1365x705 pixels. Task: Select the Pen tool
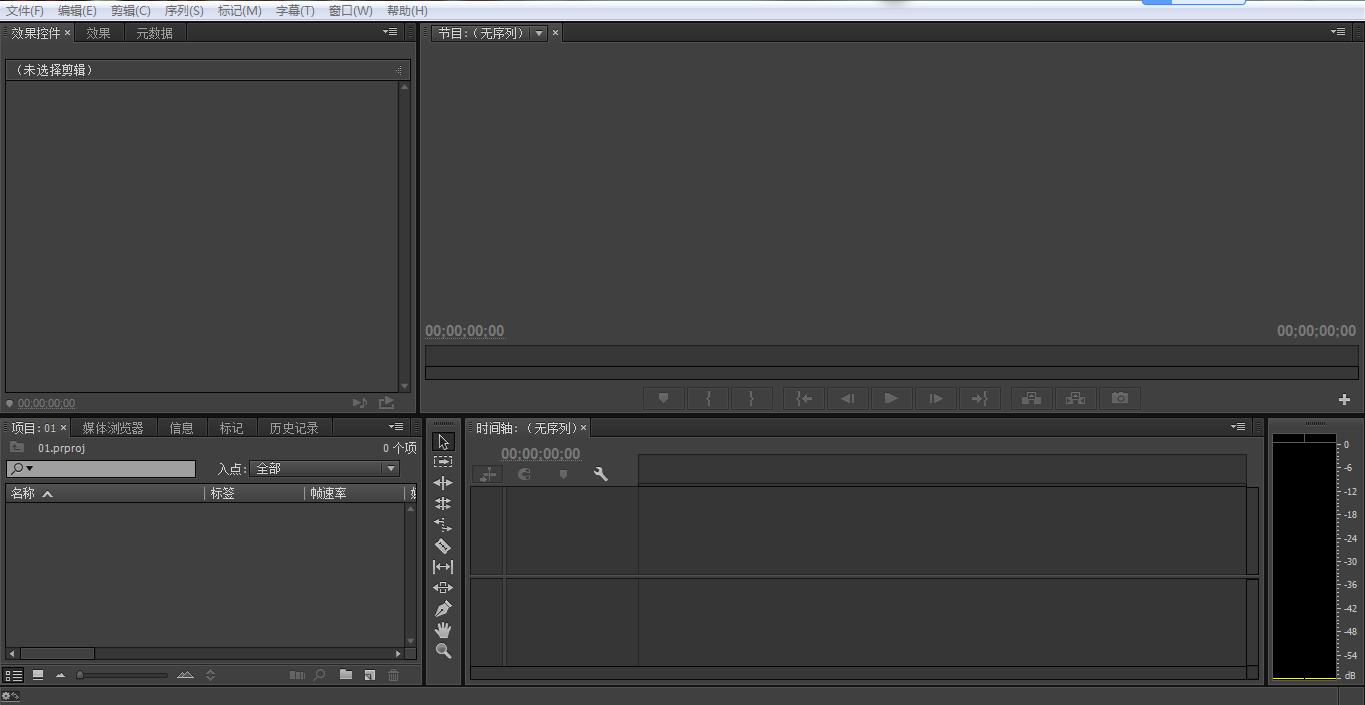click(x=443, y=609)
